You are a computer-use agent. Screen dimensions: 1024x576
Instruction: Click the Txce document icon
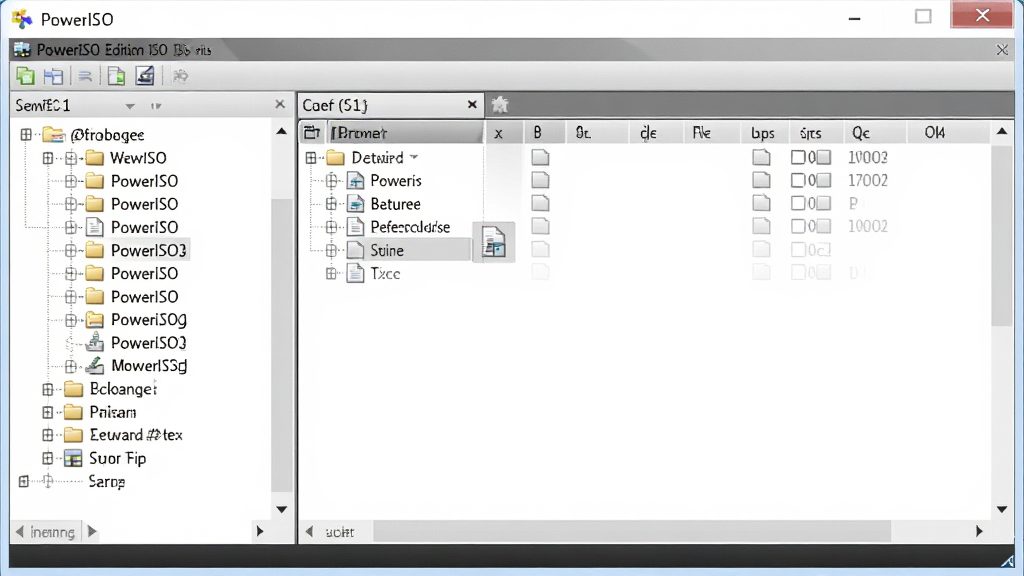pyautogui.click(x=355, y=273)
